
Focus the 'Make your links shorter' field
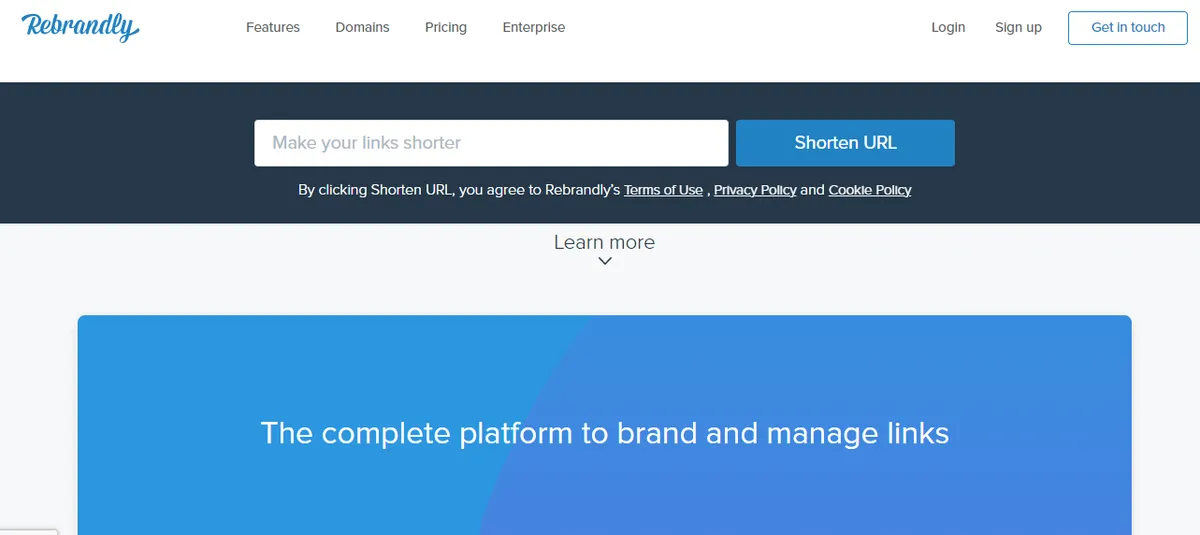click(x=491, y=143)
